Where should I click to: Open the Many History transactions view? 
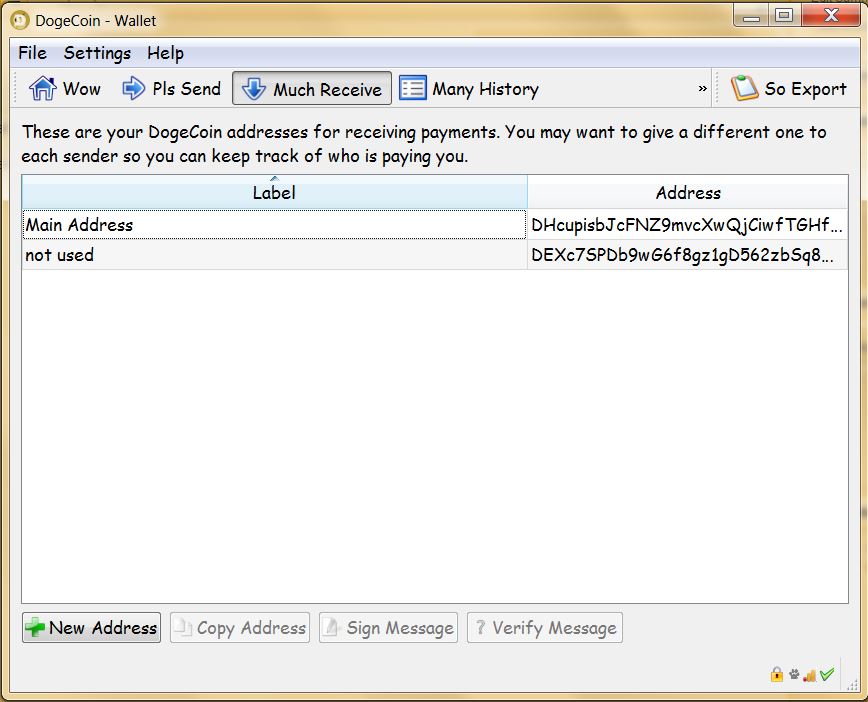point(469,89)
